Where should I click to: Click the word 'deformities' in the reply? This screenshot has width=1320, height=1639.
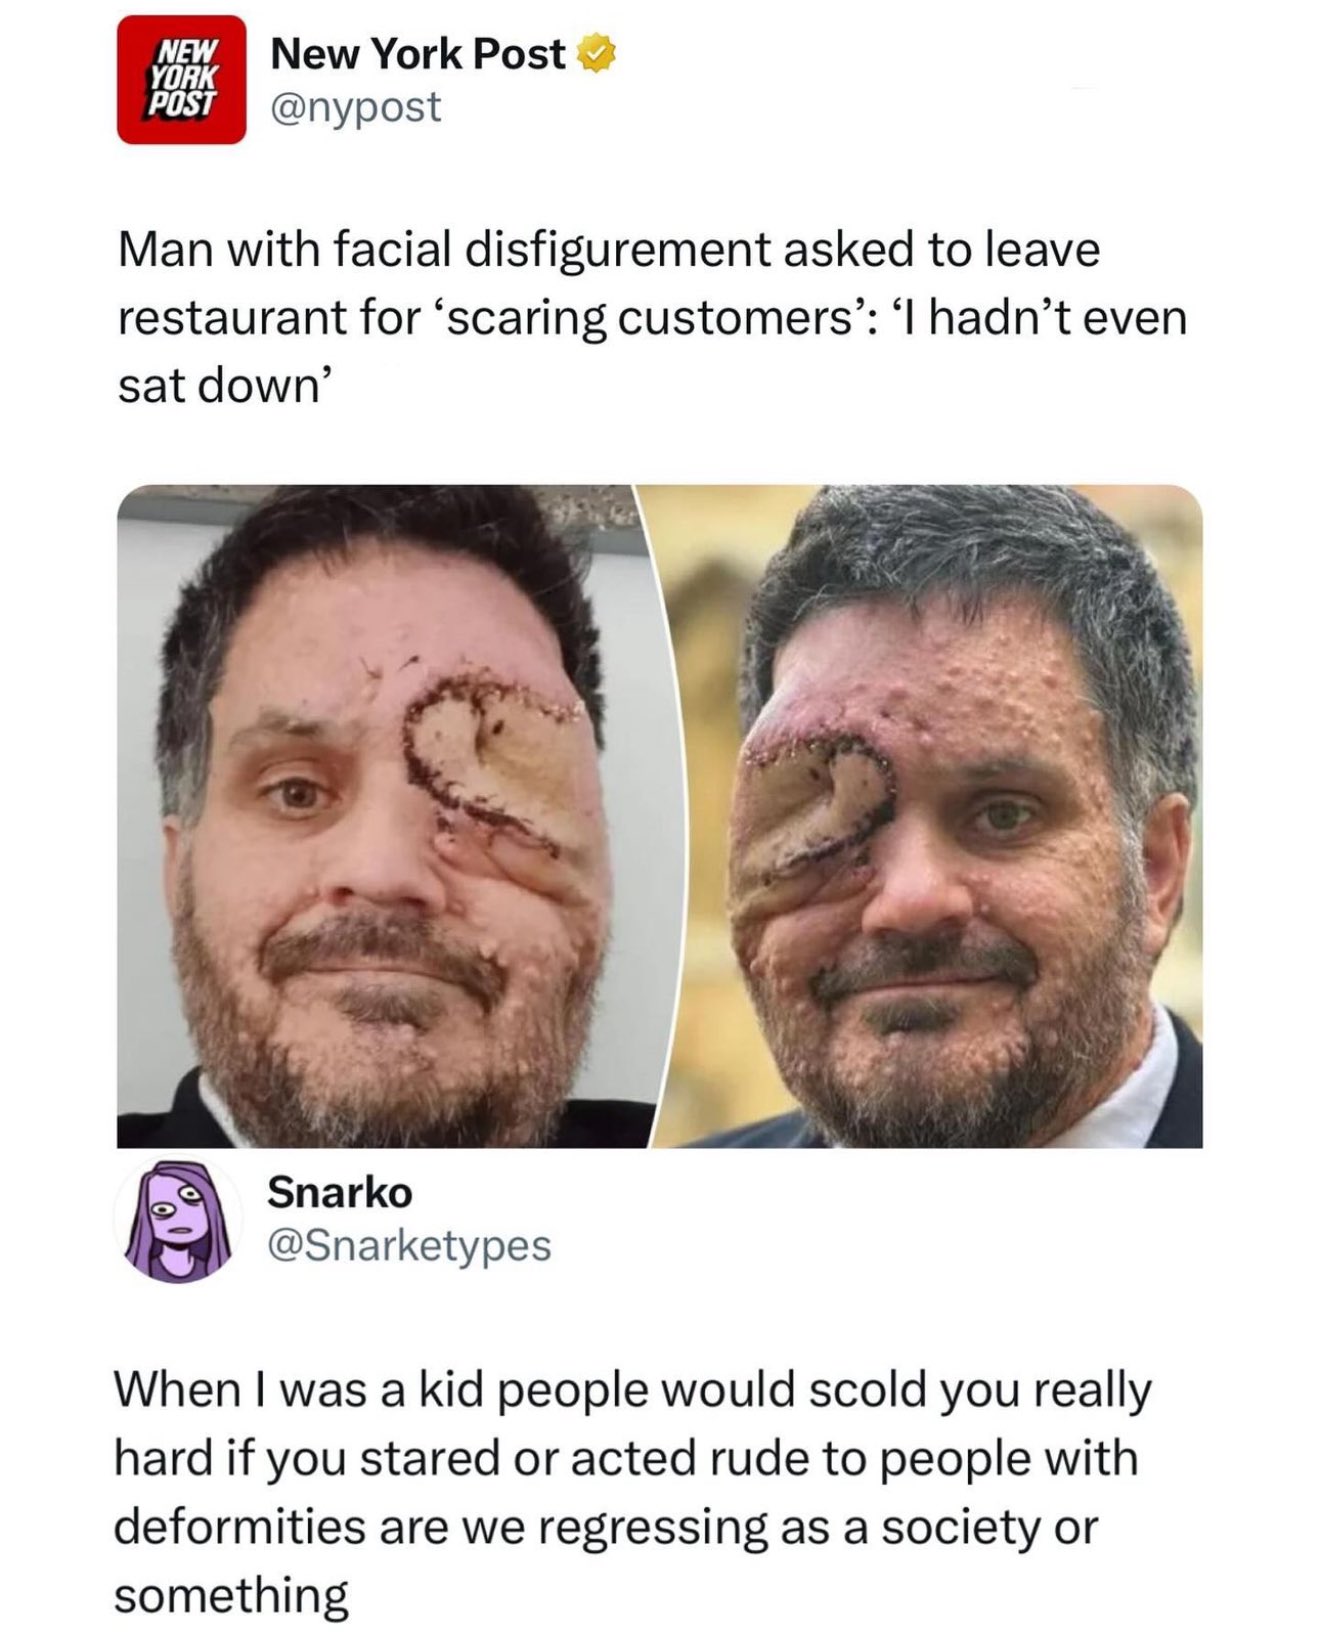coord(231,1526)
